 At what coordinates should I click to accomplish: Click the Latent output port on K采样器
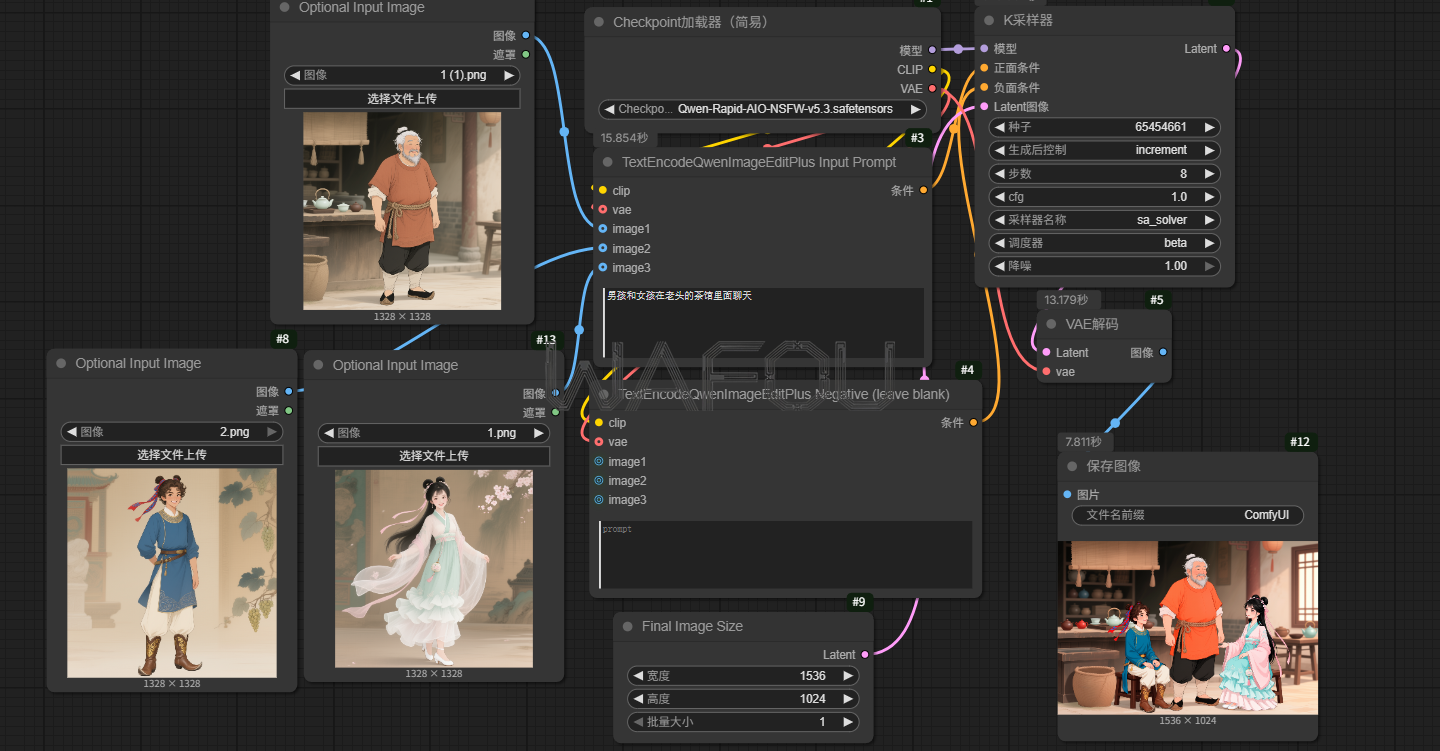[1227, 48]
